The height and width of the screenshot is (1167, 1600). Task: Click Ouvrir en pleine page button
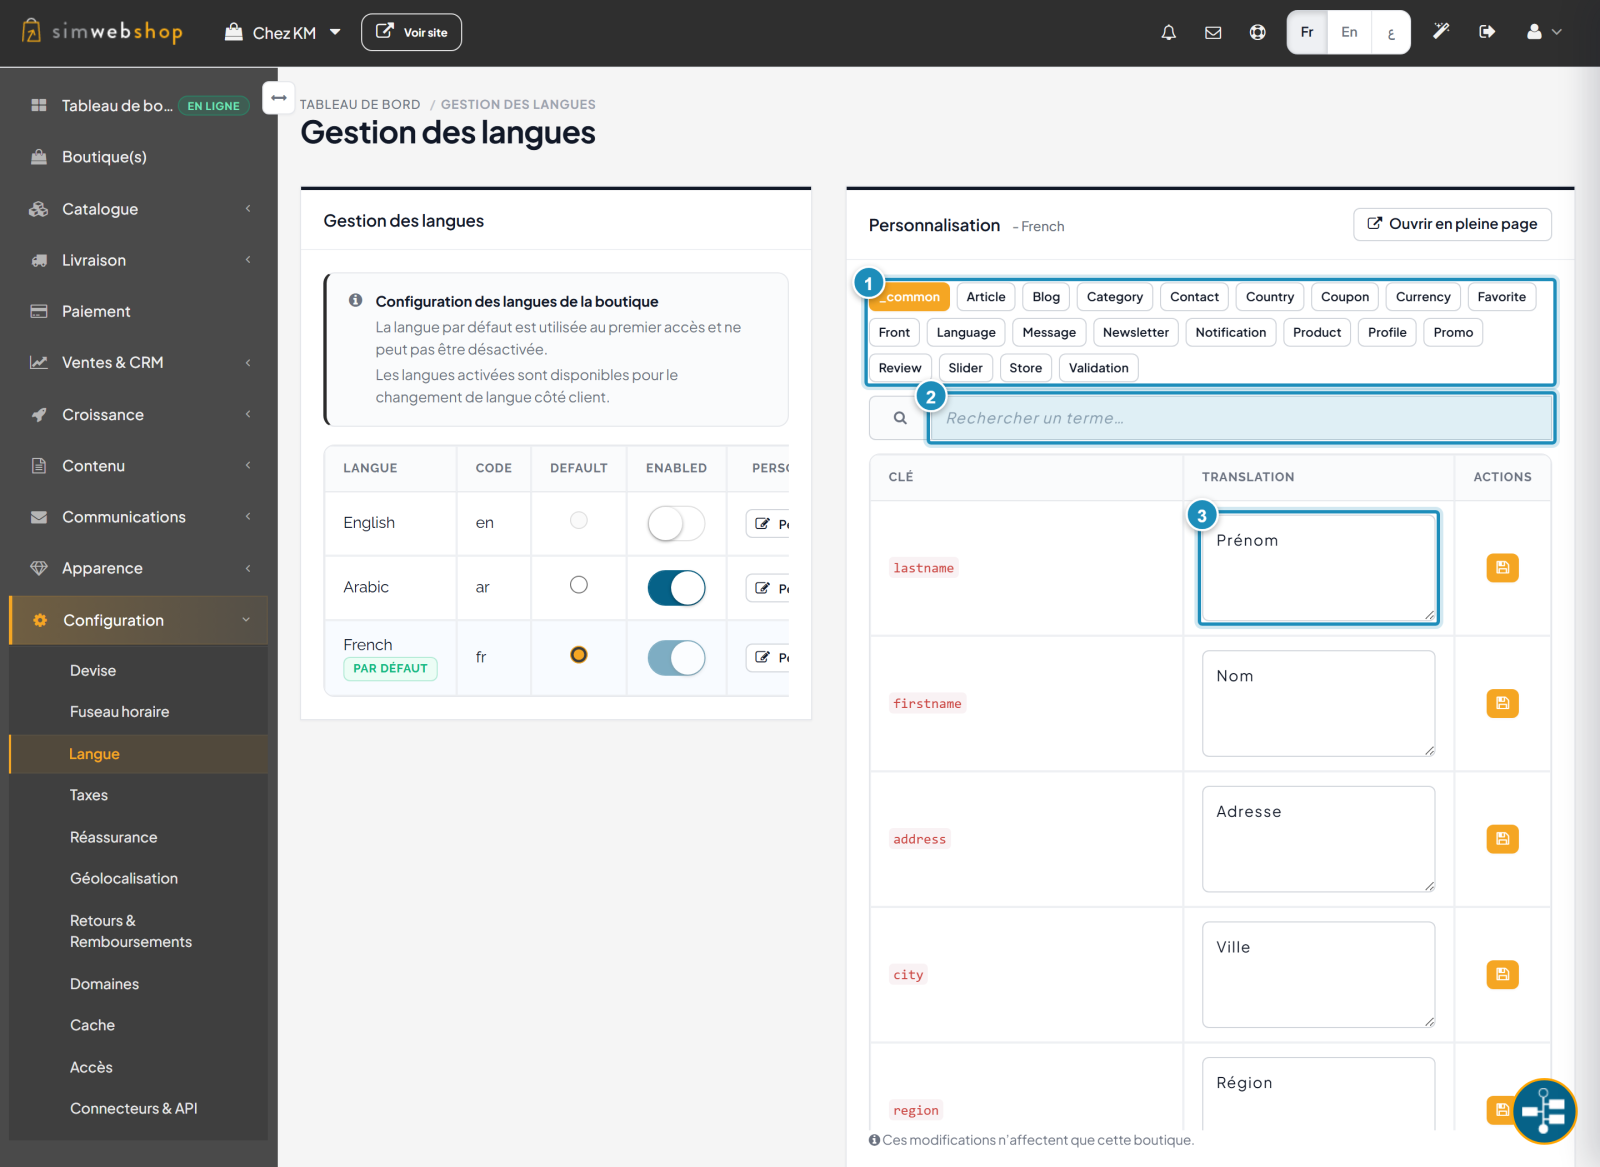1452,224
